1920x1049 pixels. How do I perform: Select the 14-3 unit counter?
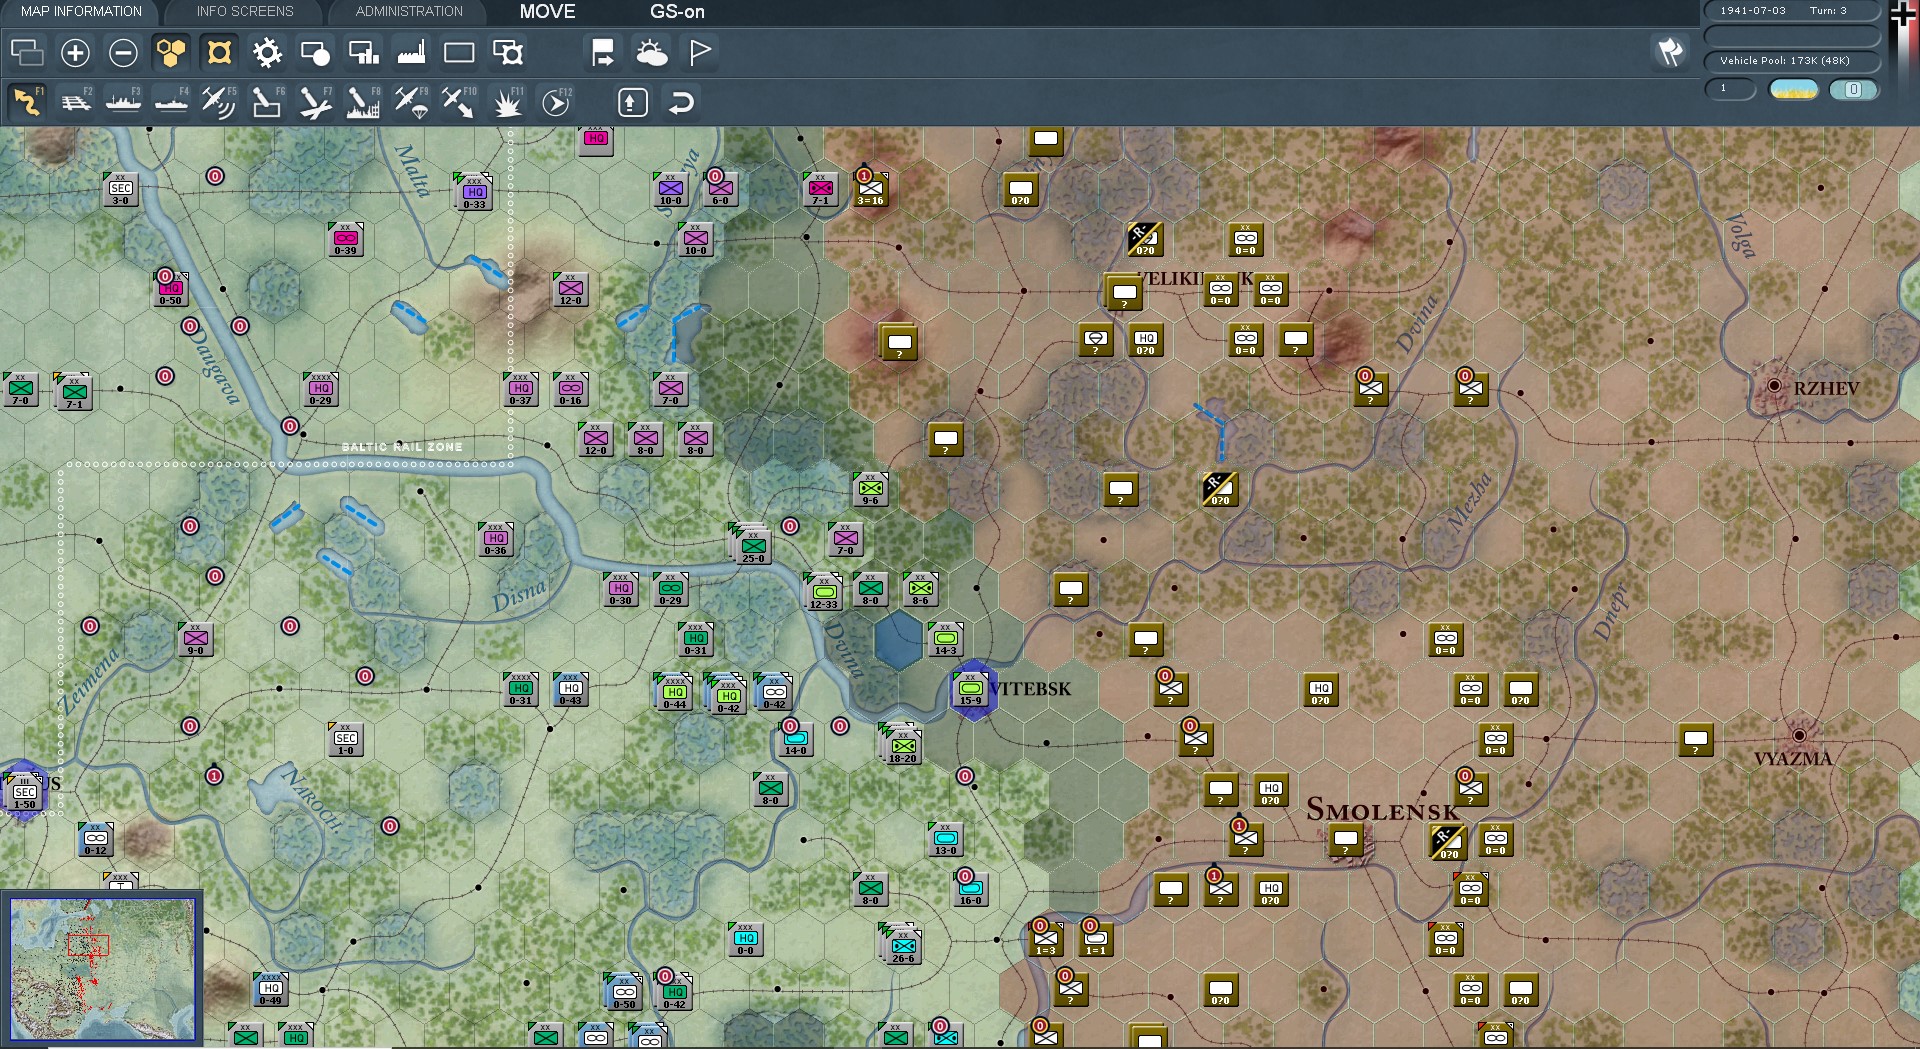pyautogui.click(x=945, y=639)
